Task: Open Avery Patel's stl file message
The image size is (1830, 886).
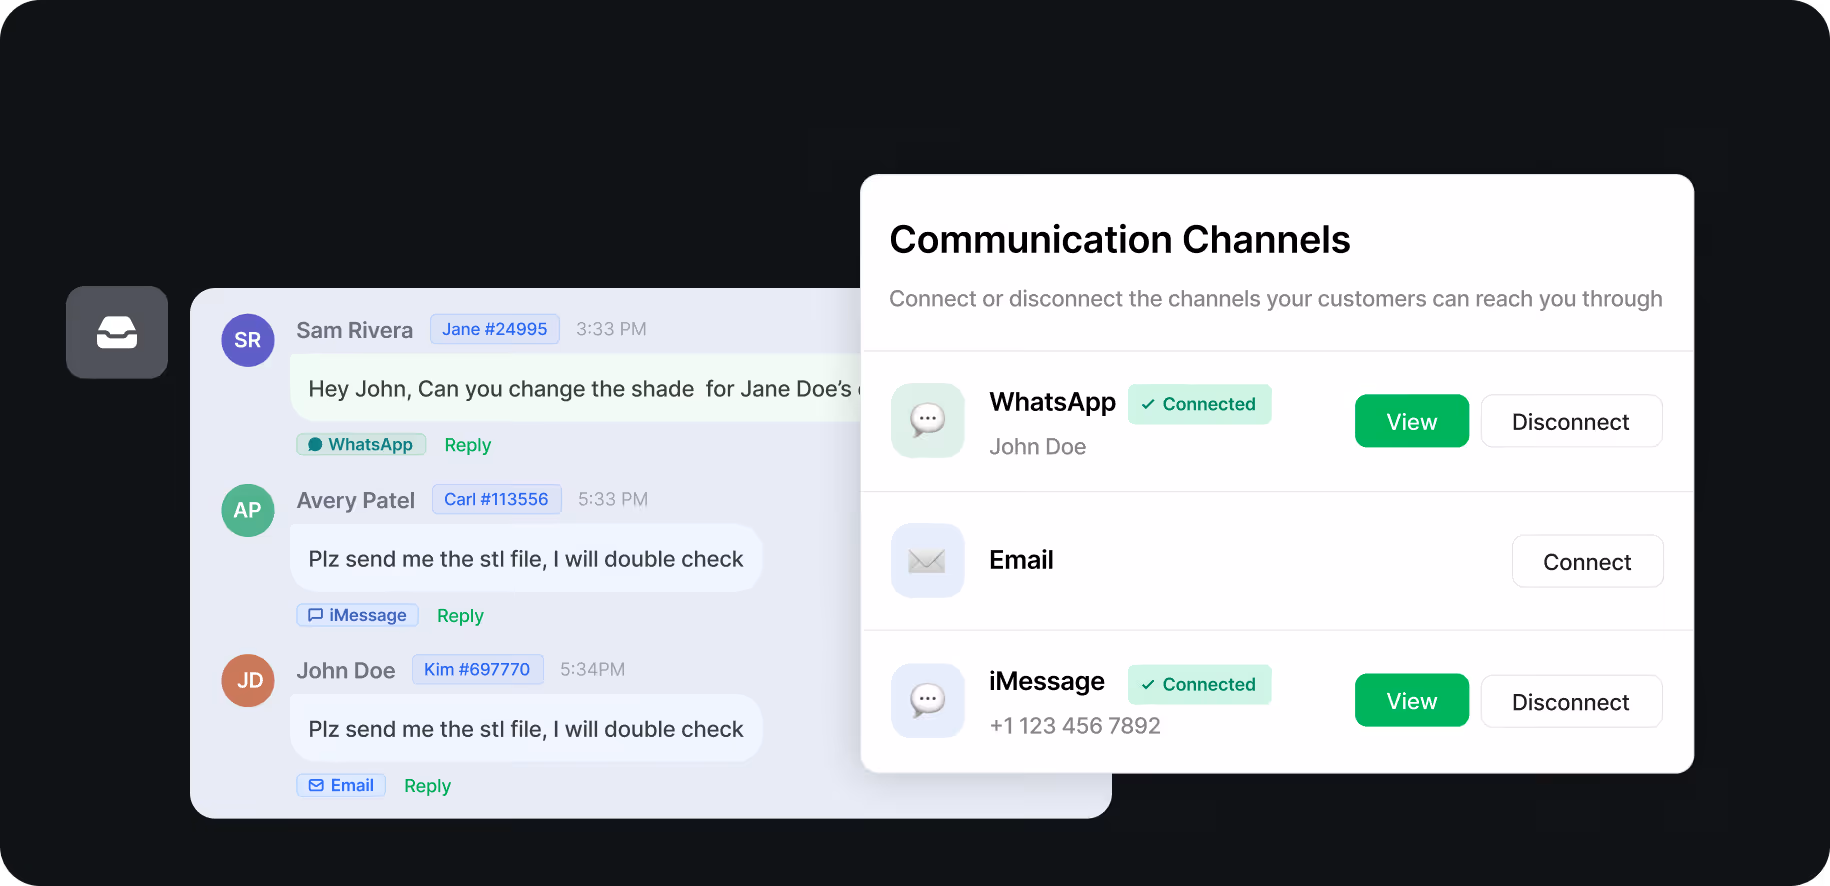Action: pyautogui.click(x=526, y=558)
